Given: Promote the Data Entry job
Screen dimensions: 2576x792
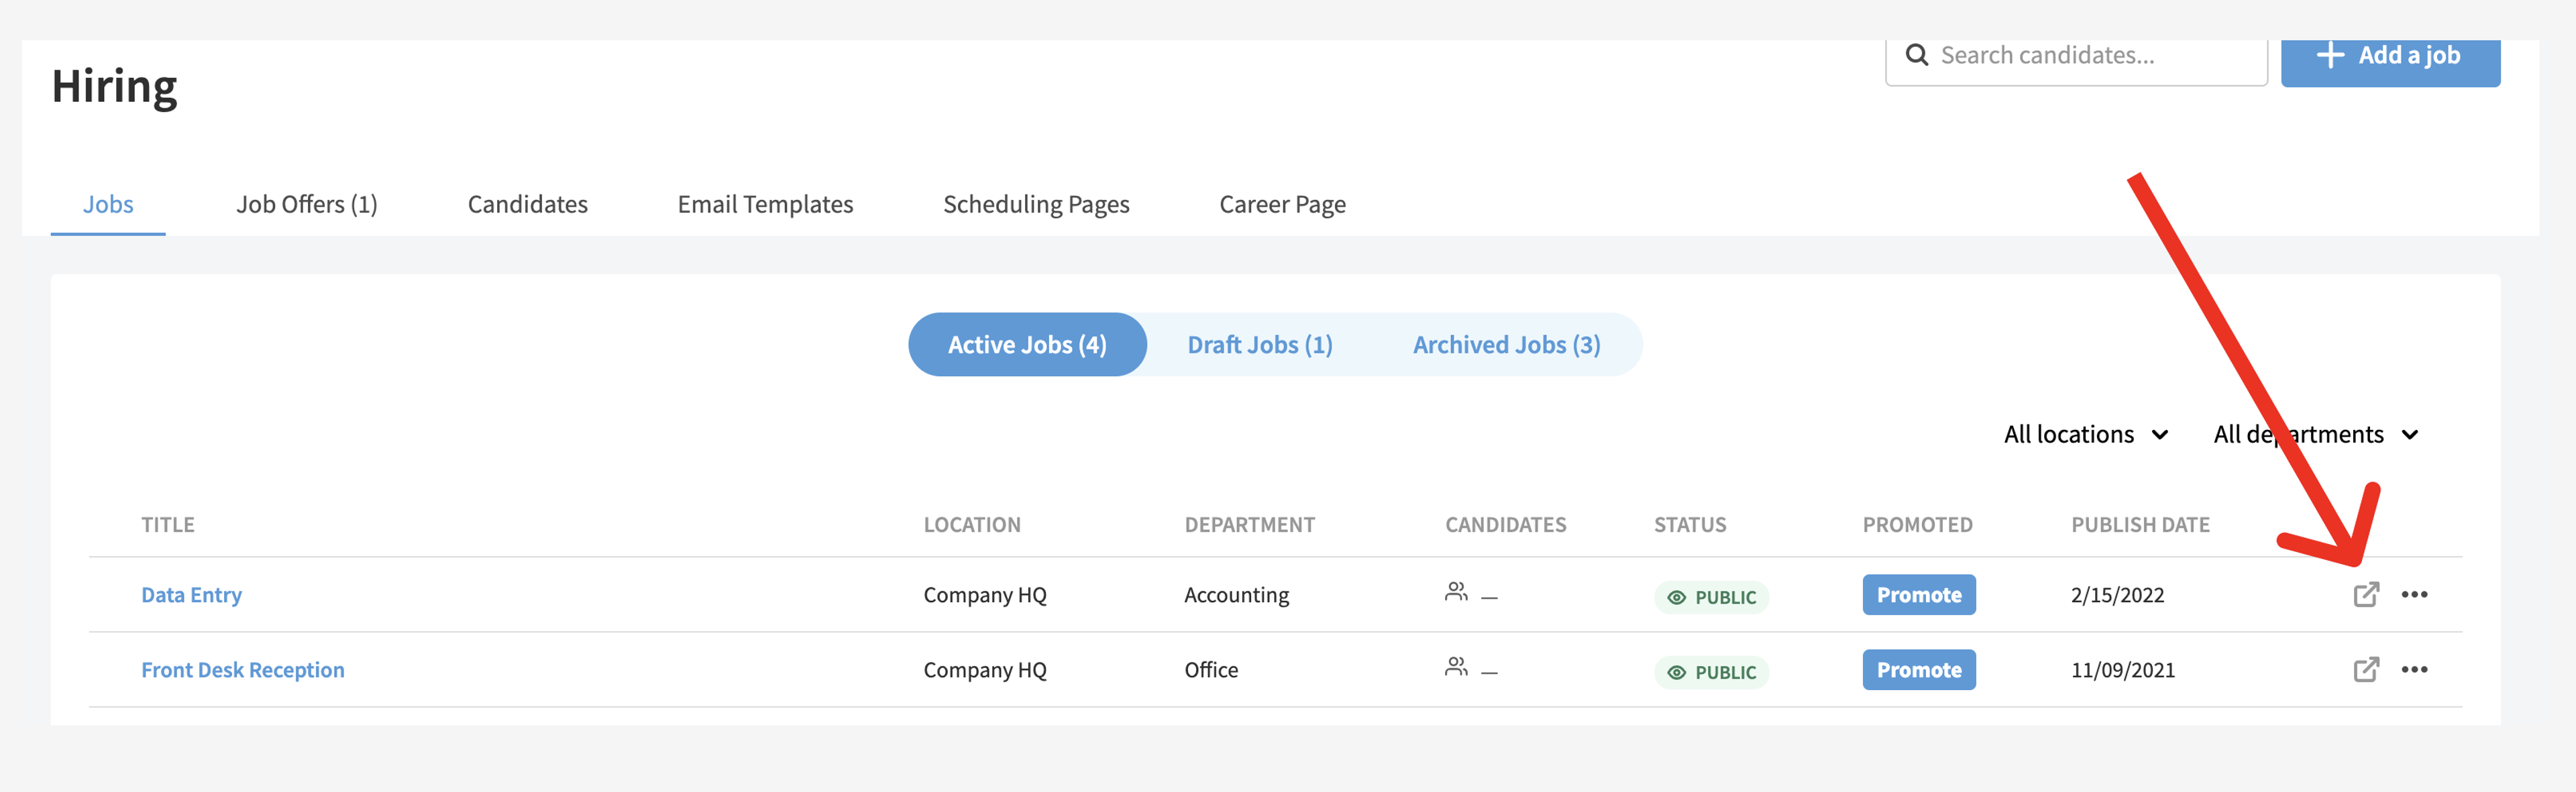Looking at the screenshot, I should (x=1918, y=594).
